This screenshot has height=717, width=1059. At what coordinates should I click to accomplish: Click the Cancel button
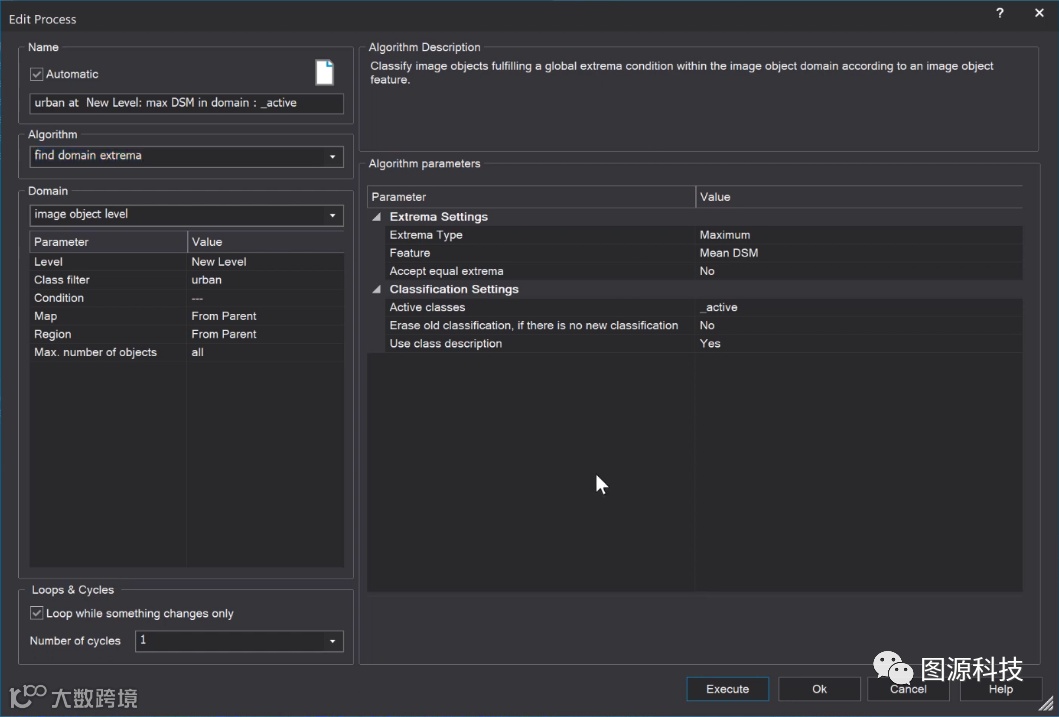coord(908,689)
